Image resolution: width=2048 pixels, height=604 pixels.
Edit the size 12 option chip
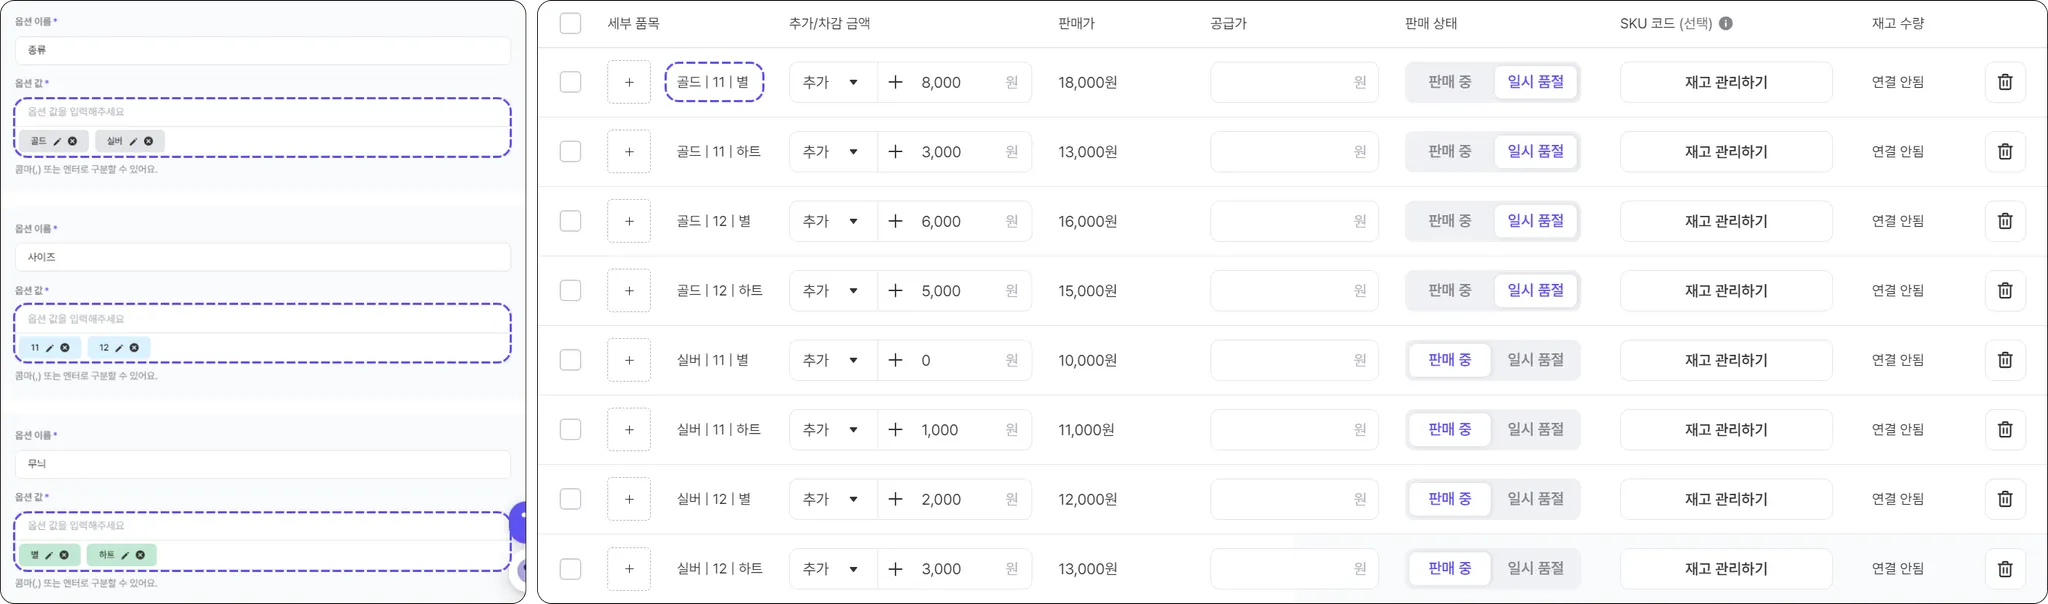(x=119, y=348)
